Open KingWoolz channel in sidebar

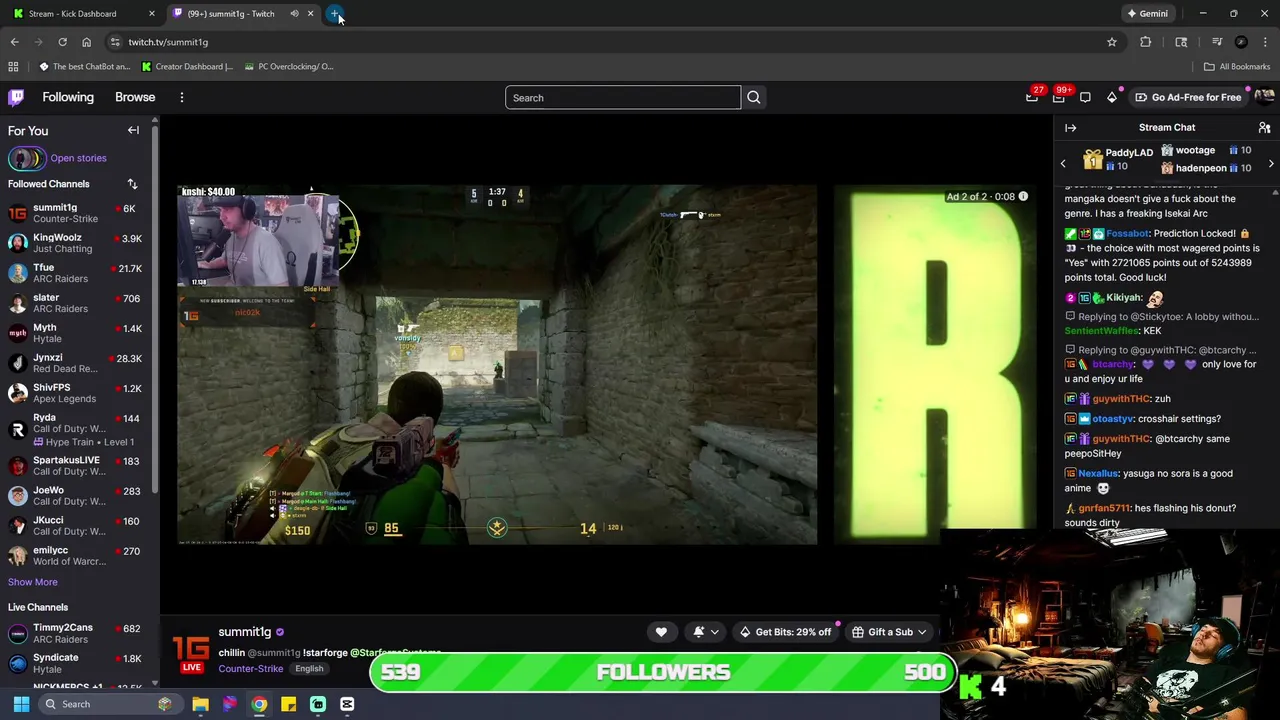[77, 243]
